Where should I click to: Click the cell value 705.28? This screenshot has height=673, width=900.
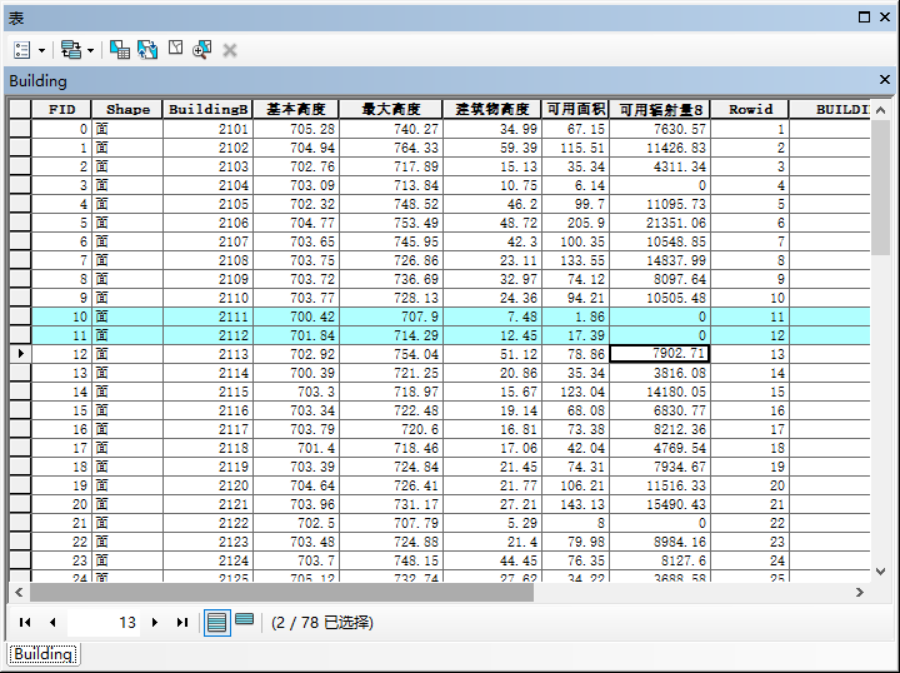coord(296,129)
